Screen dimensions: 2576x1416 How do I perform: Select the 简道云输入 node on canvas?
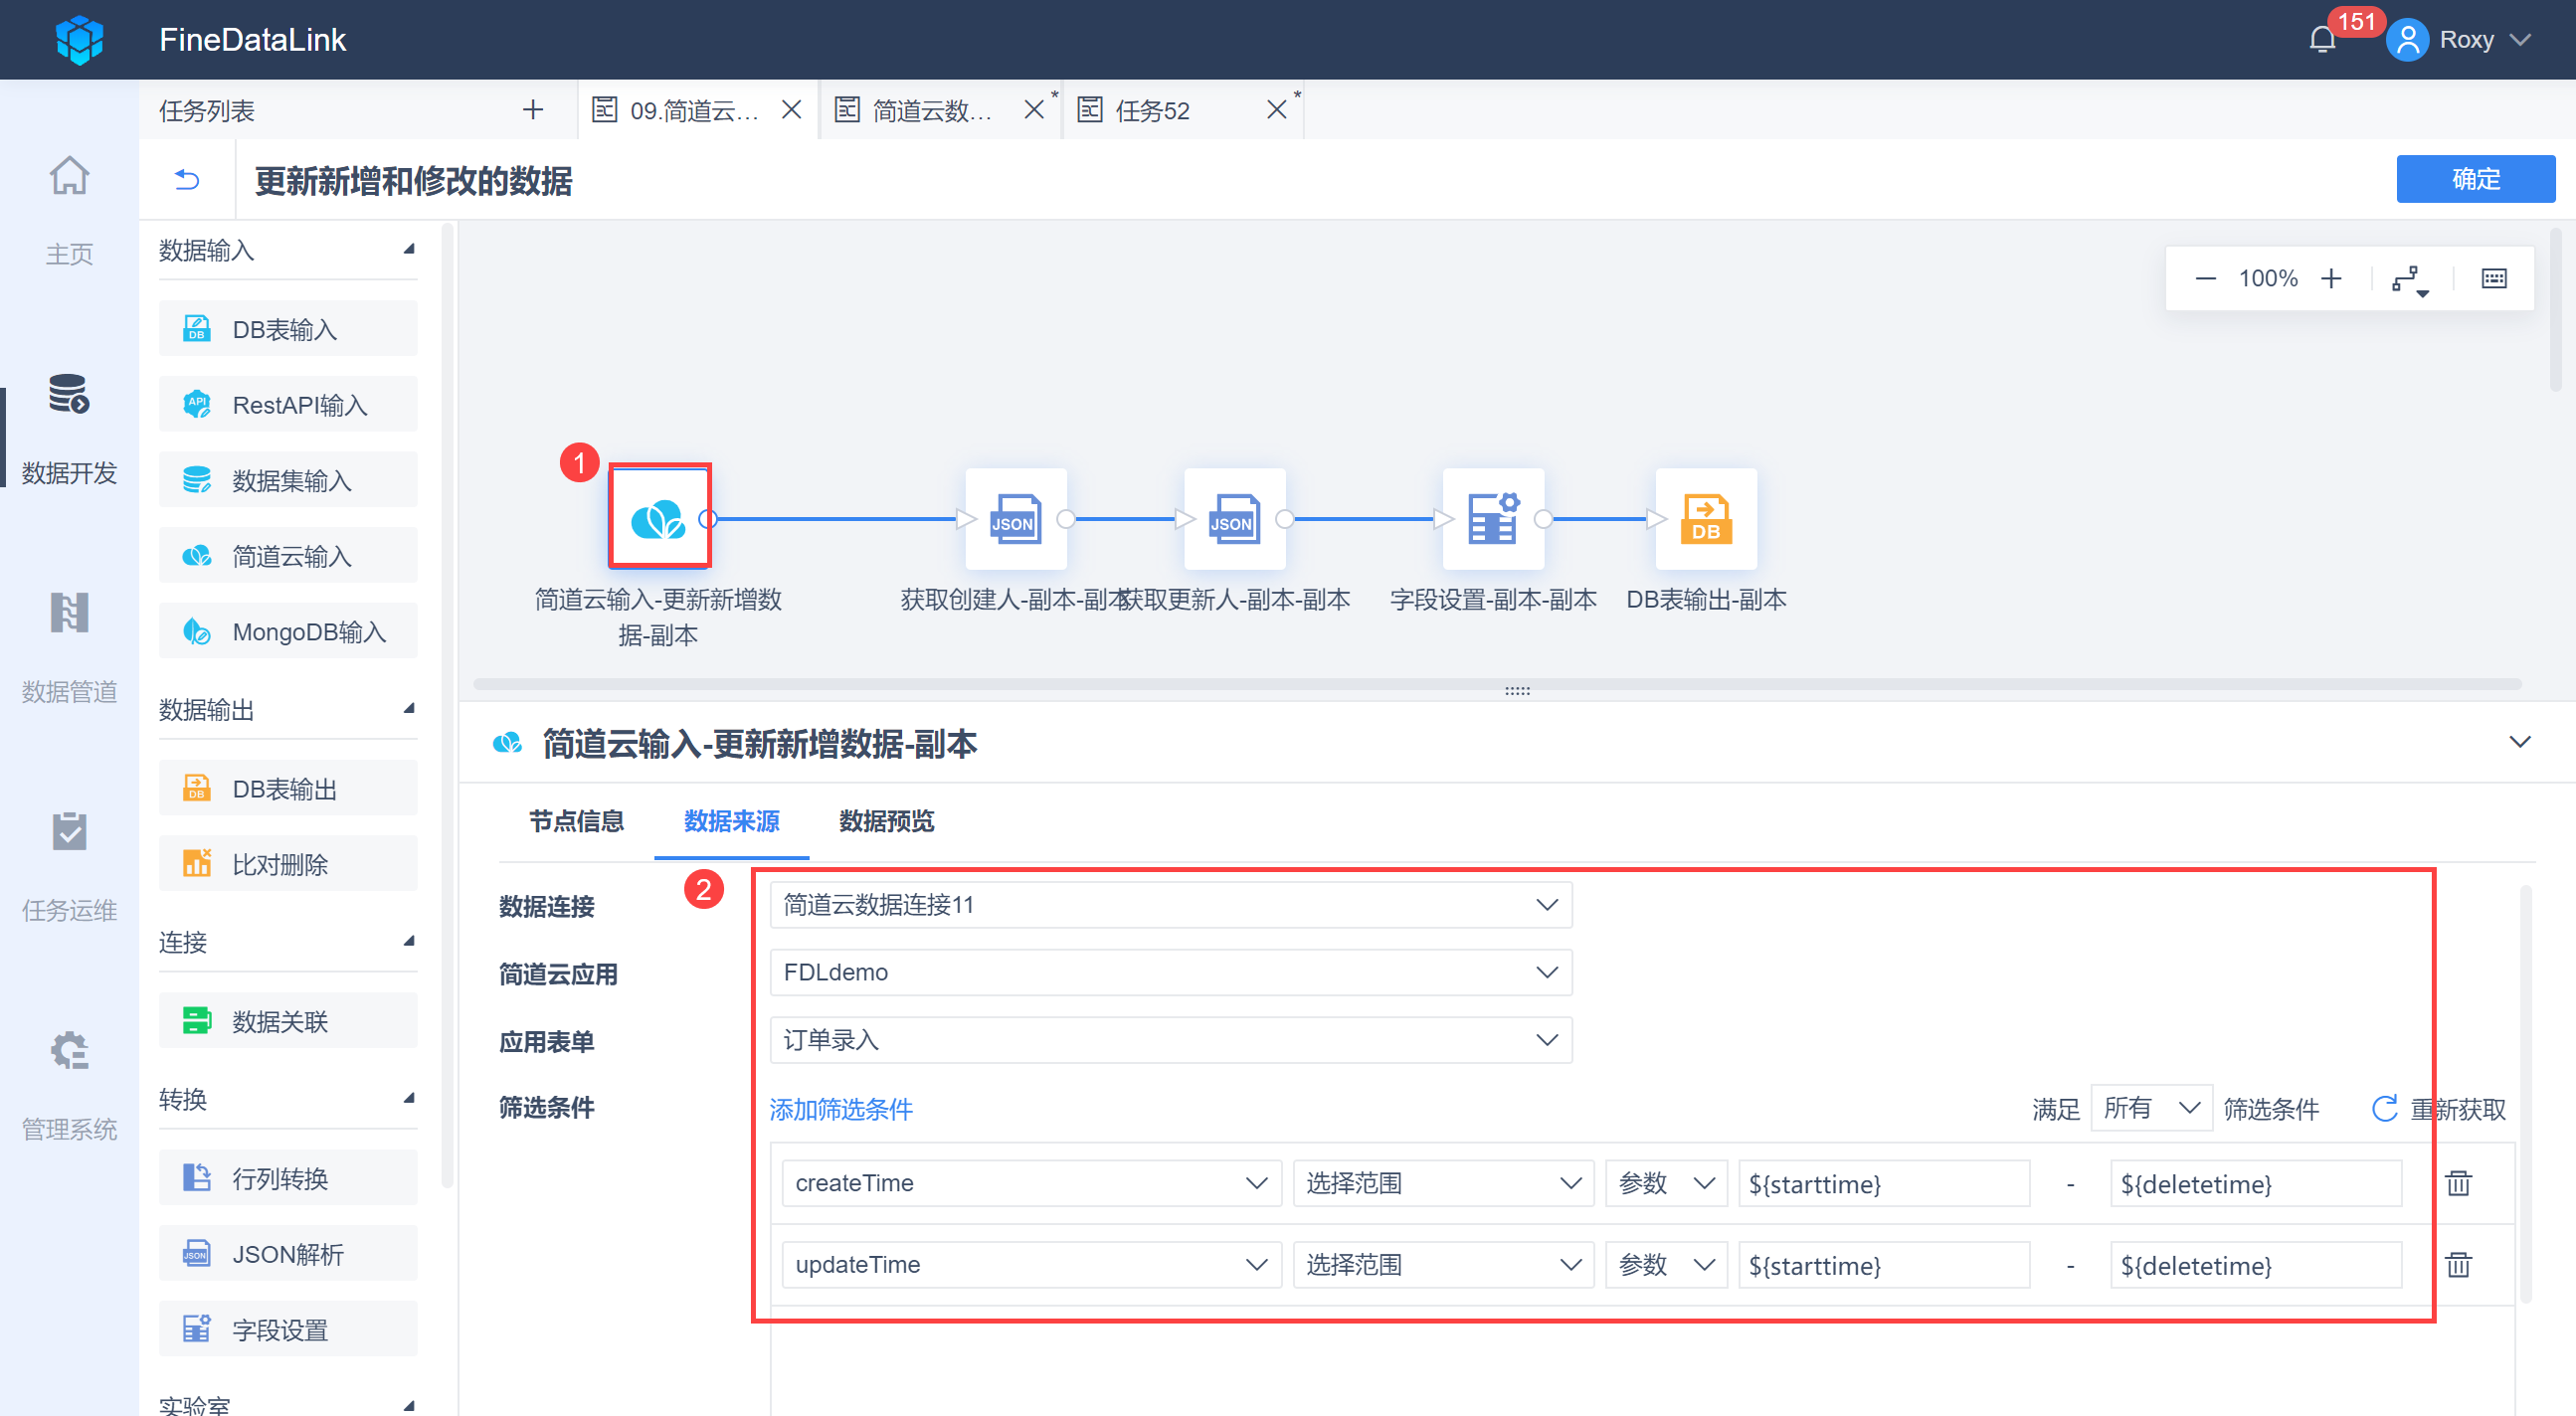[x=659, y=517]
